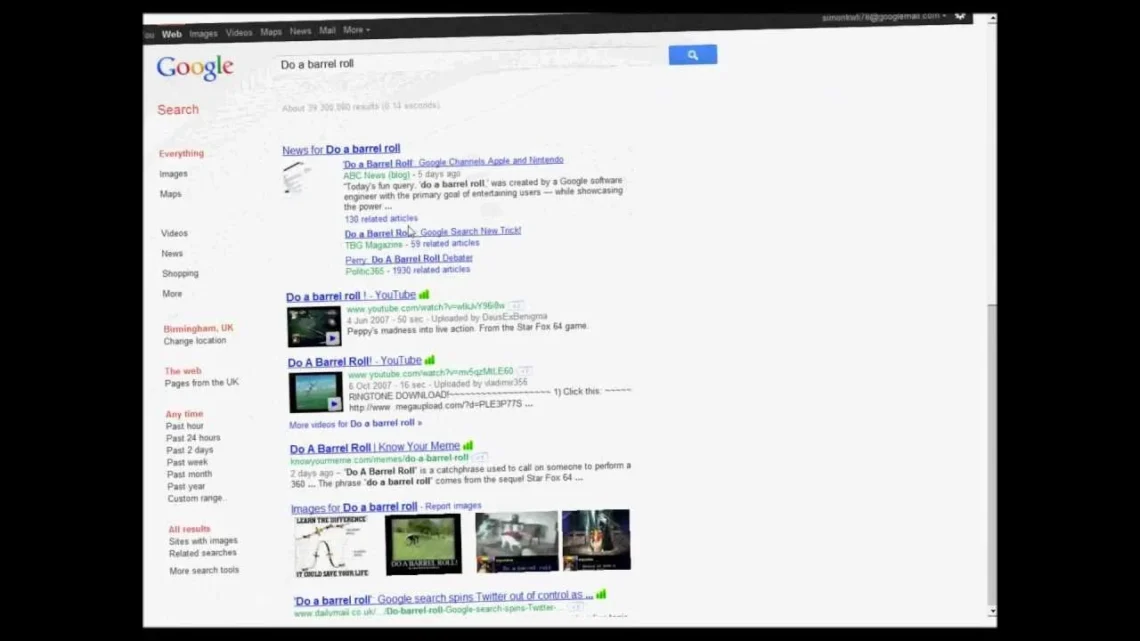
Task: Select Videos filter in left sidebar
Action: point(174,234)
